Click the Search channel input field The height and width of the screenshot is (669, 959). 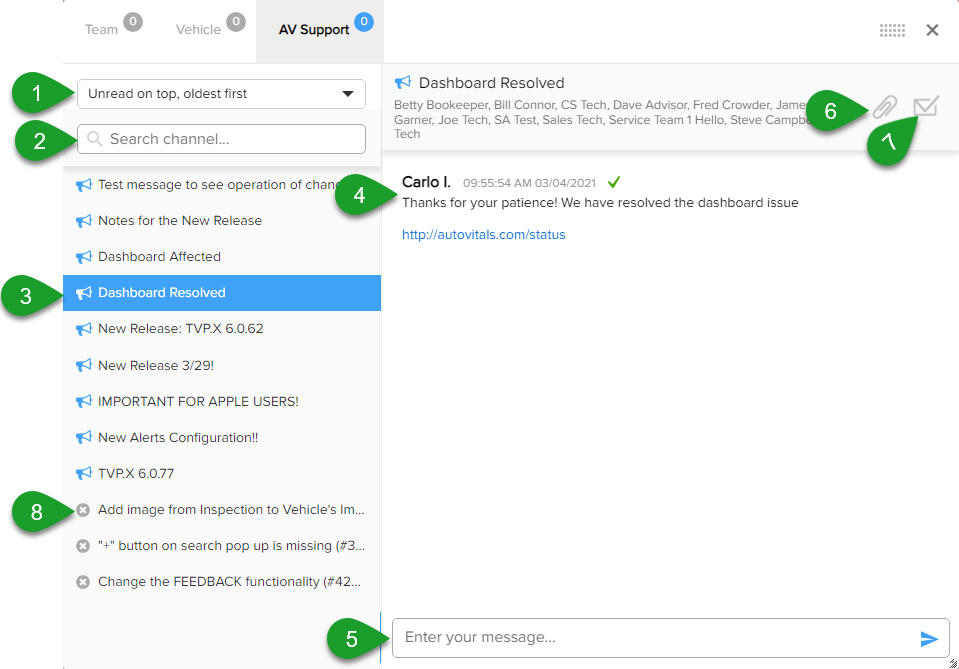click(221, 139)
